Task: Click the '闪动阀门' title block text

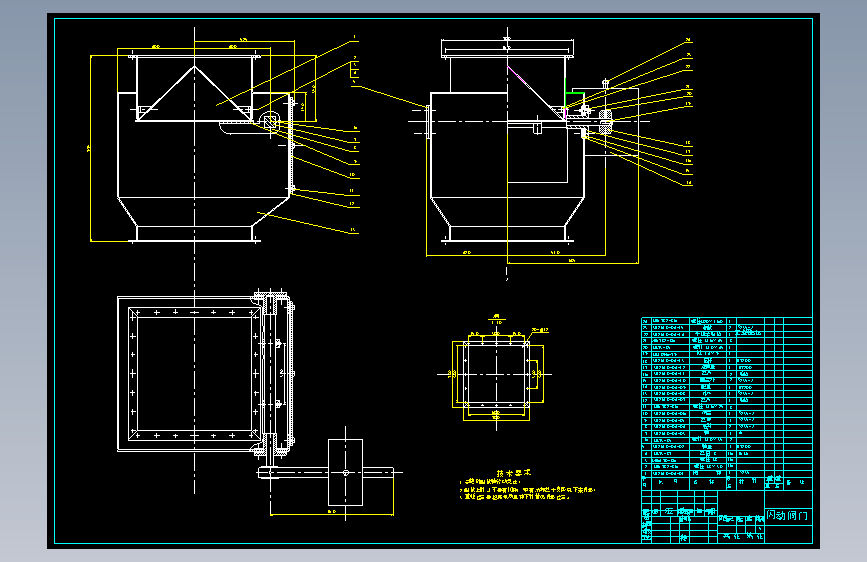Action: pos(787,516)
